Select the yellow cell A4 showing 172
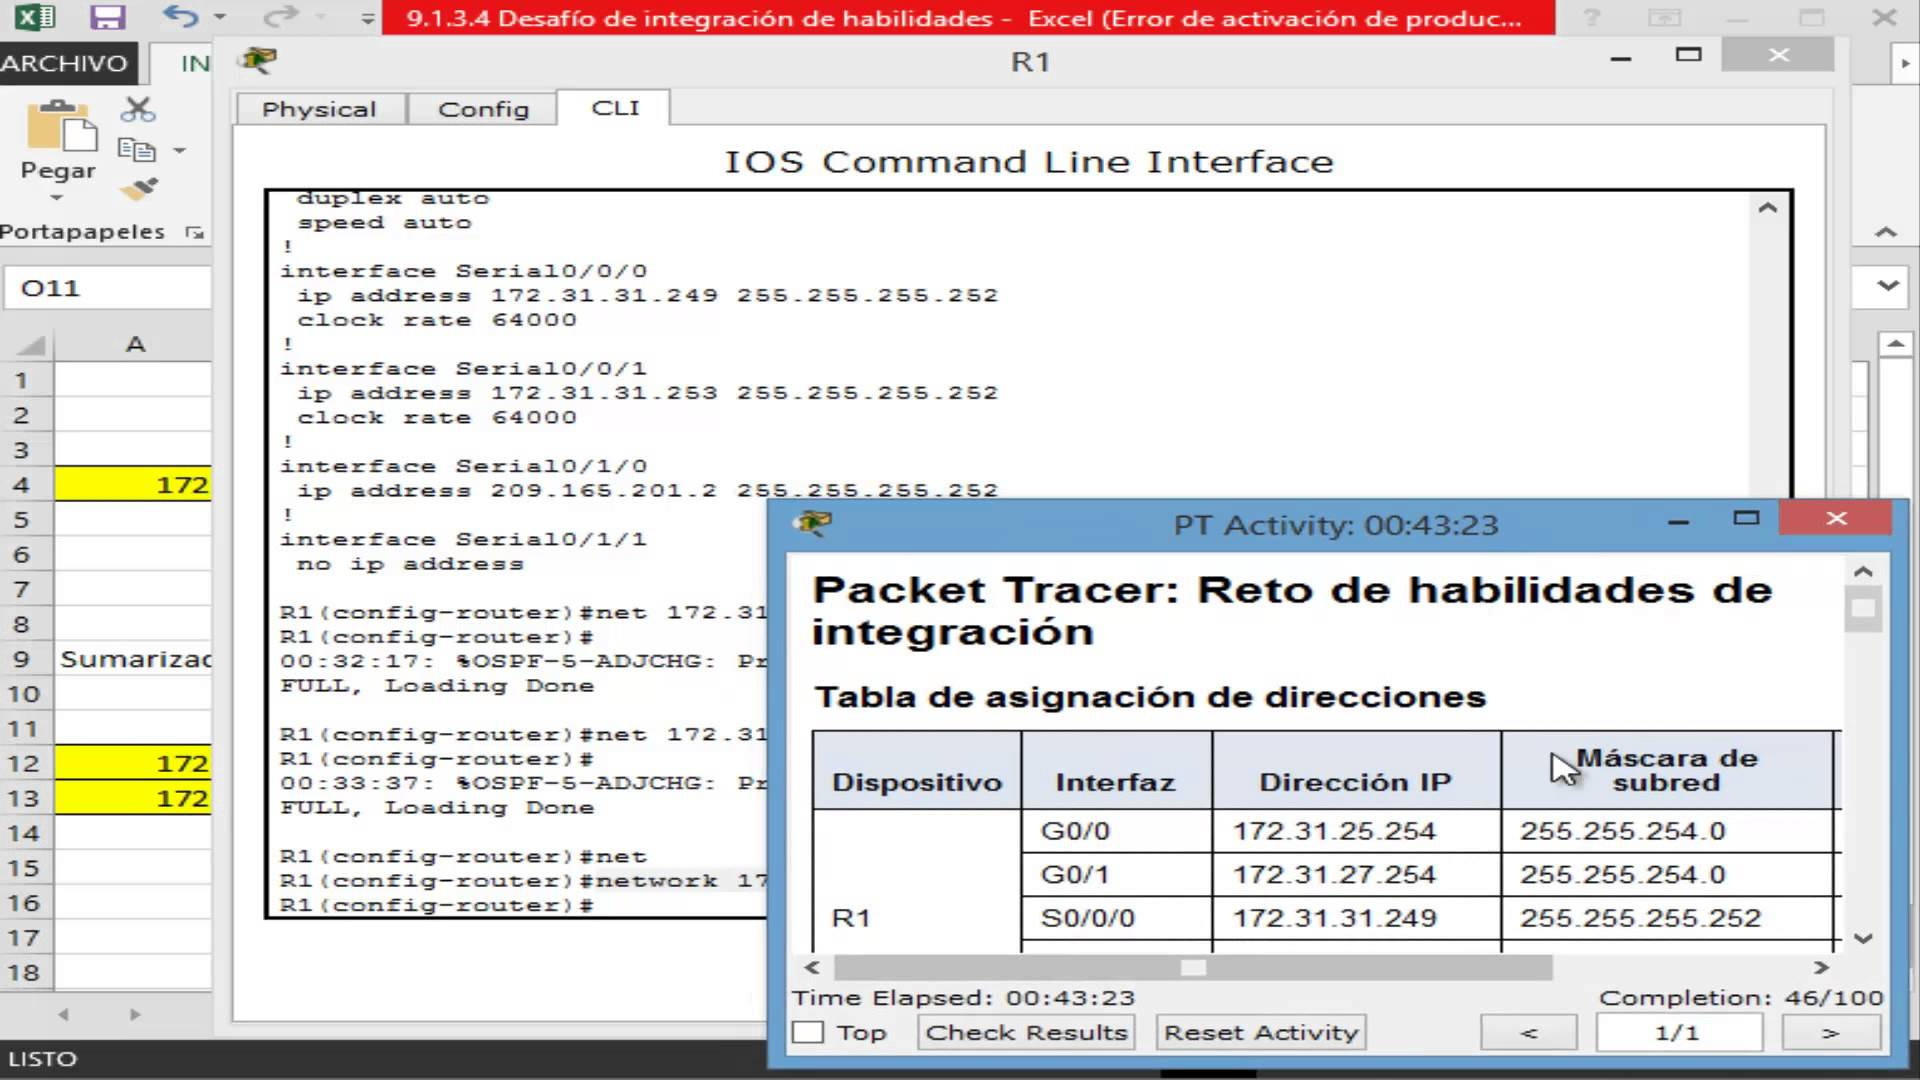The image size is (1920, 1080). 133,485
